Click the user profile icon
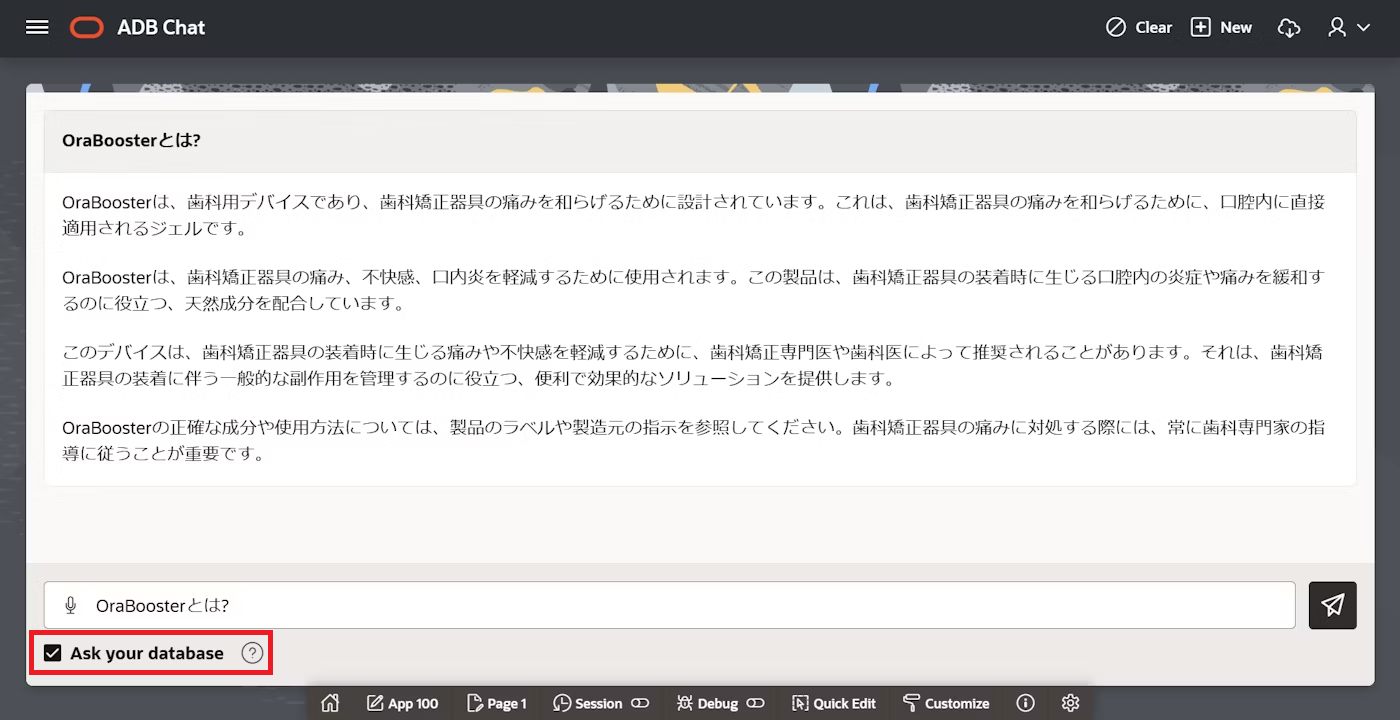The width and height of the screenshot is (1400, 720). tap(1337, 27)
